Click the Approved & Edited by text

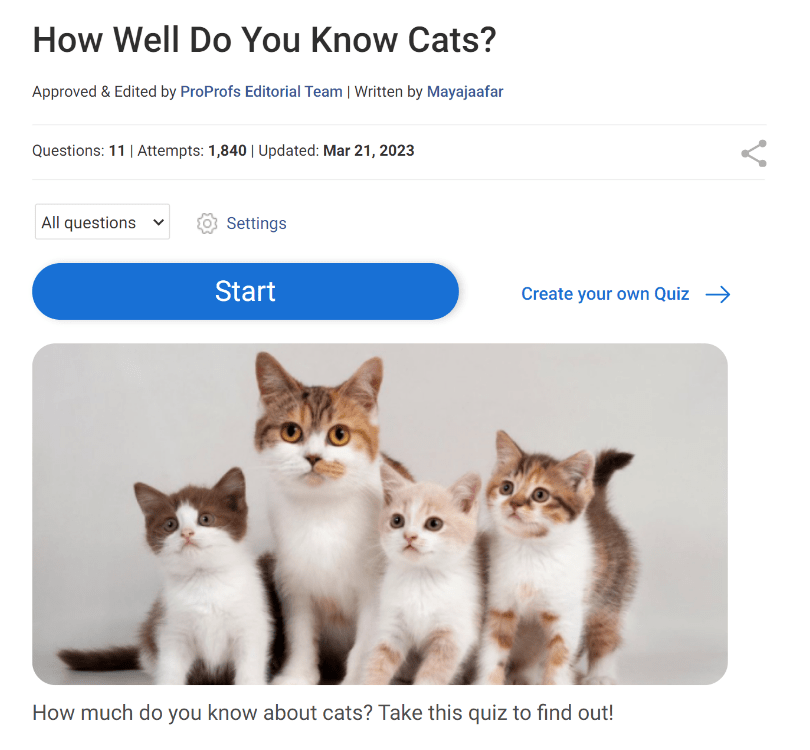click(104, 92)
